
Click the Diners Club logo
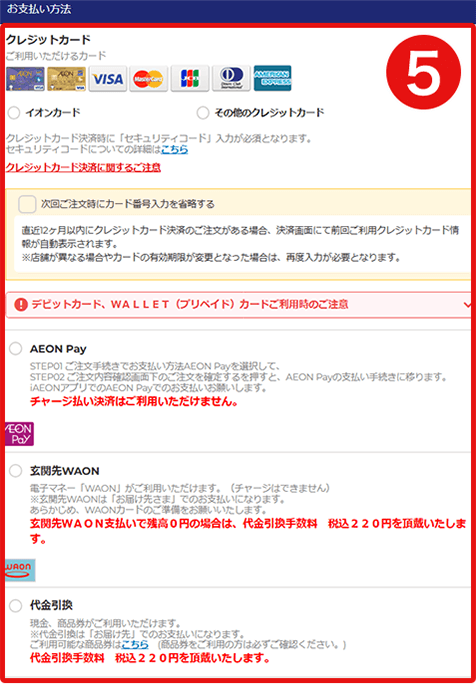231,79
